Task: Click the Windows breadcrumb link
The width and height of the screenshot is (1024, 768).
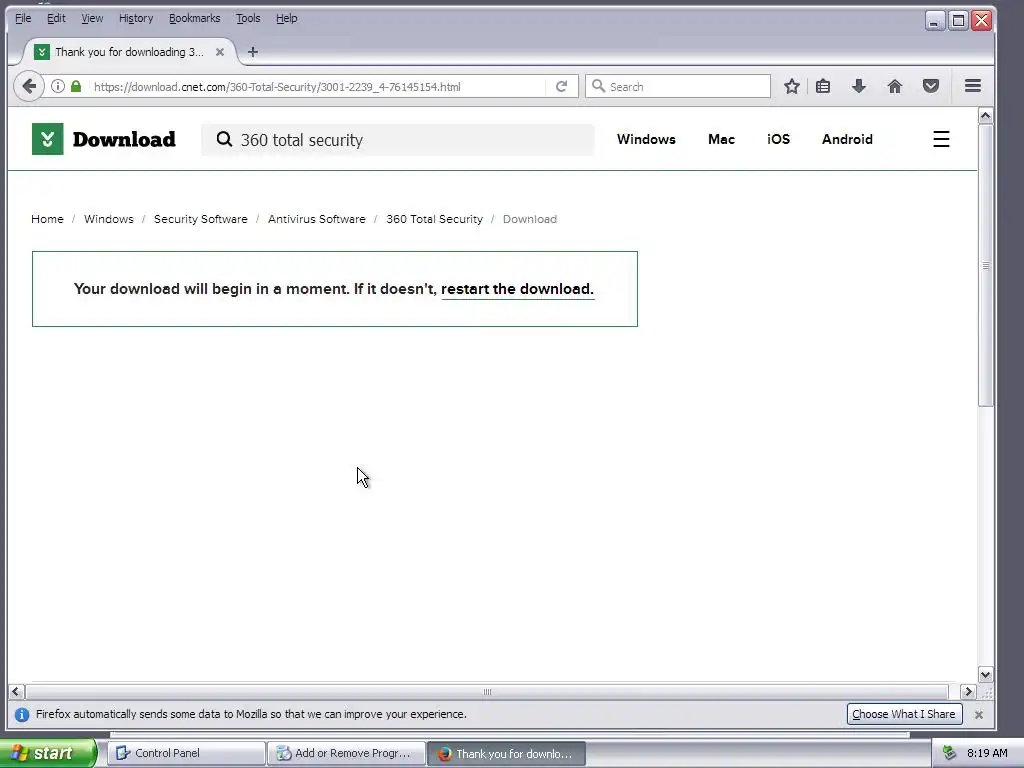Action: tap(108, 219)
